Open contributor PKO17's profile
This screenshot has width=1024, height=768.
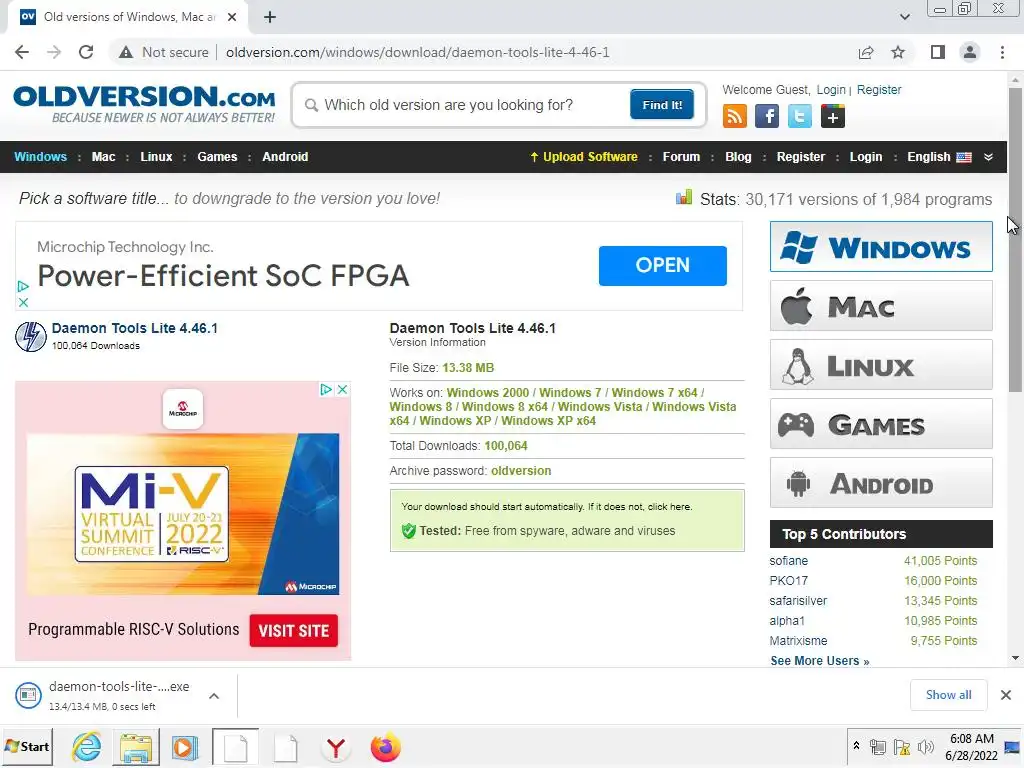[x=788, y=581]
